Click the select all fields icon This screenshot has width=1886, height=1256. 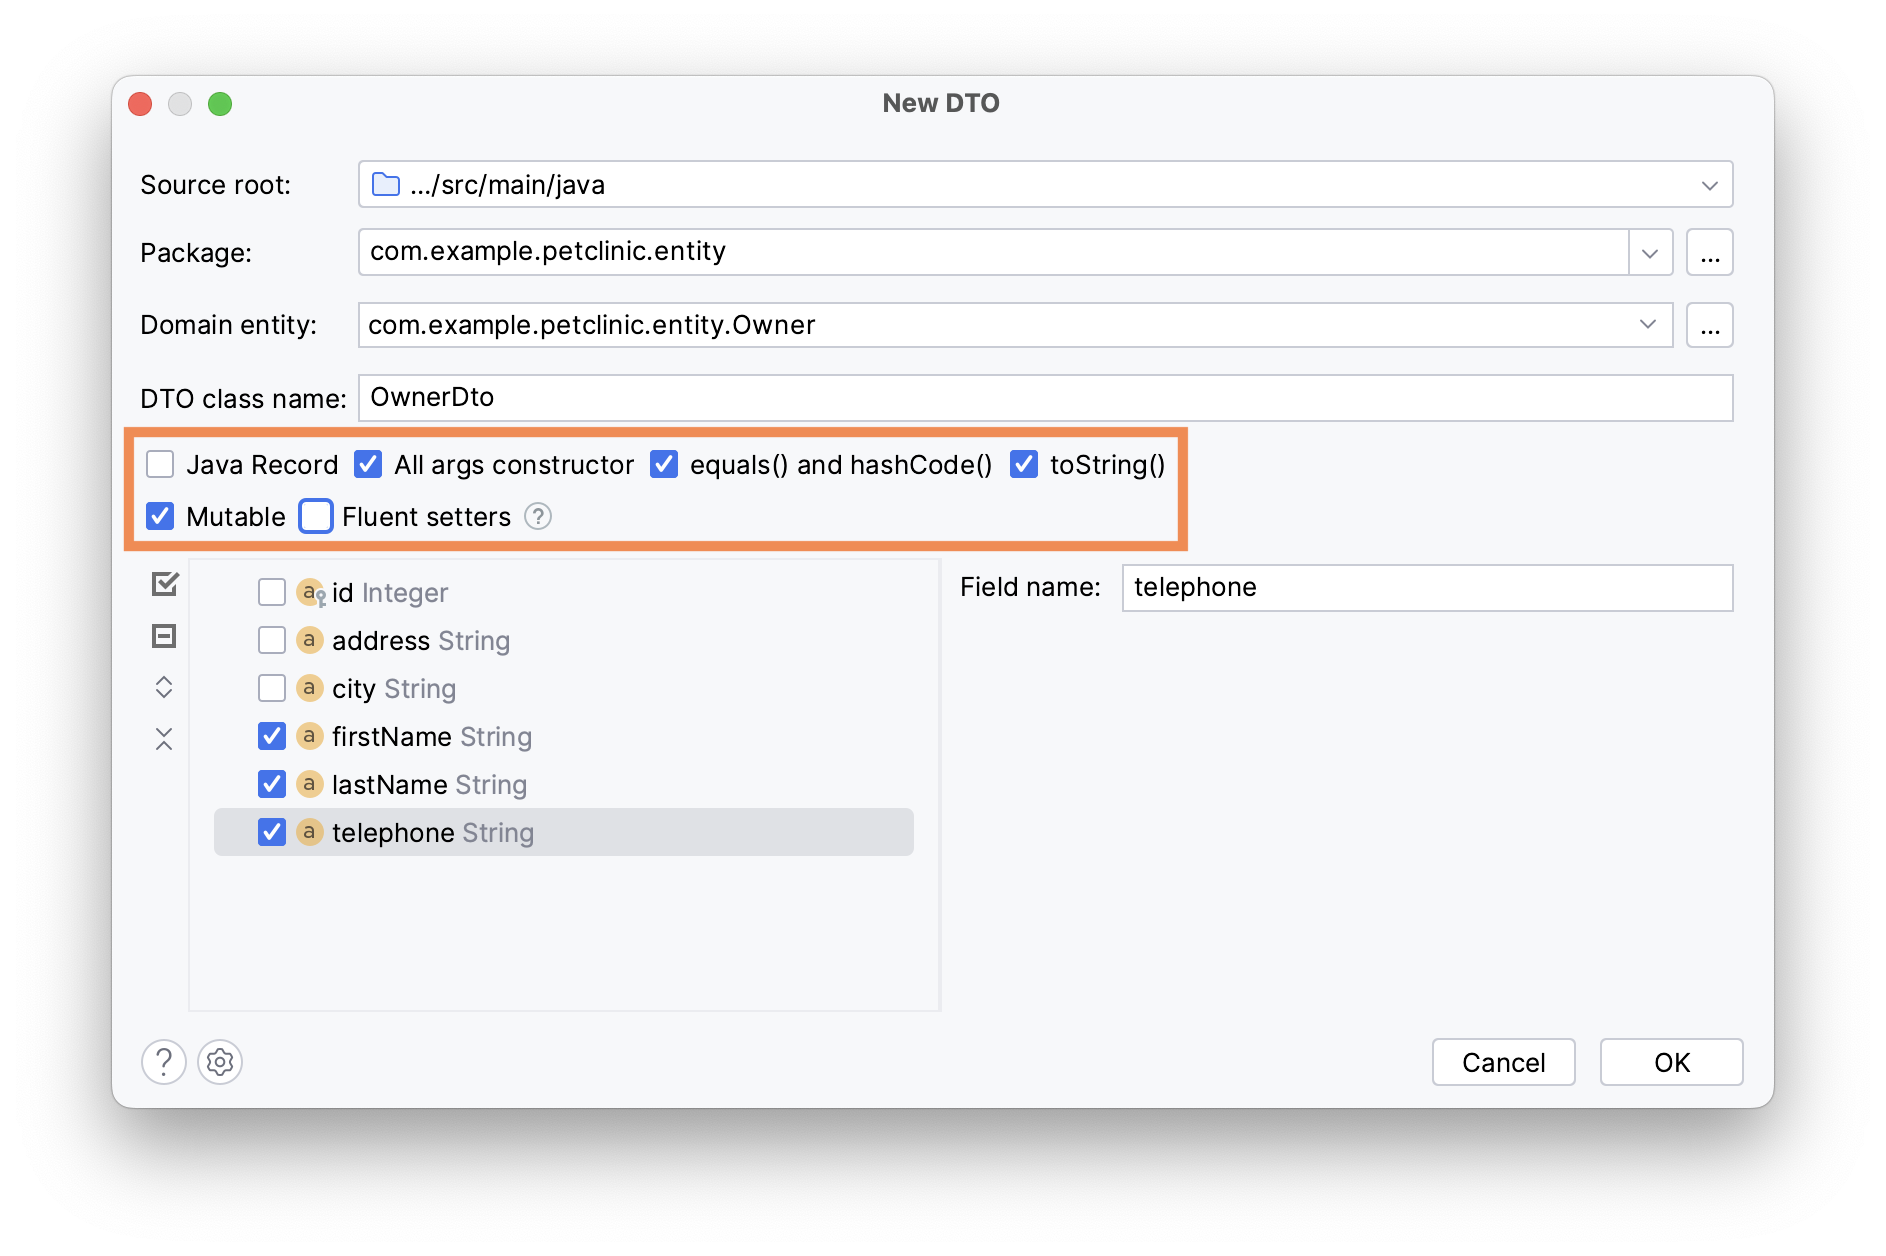(165, 584)
